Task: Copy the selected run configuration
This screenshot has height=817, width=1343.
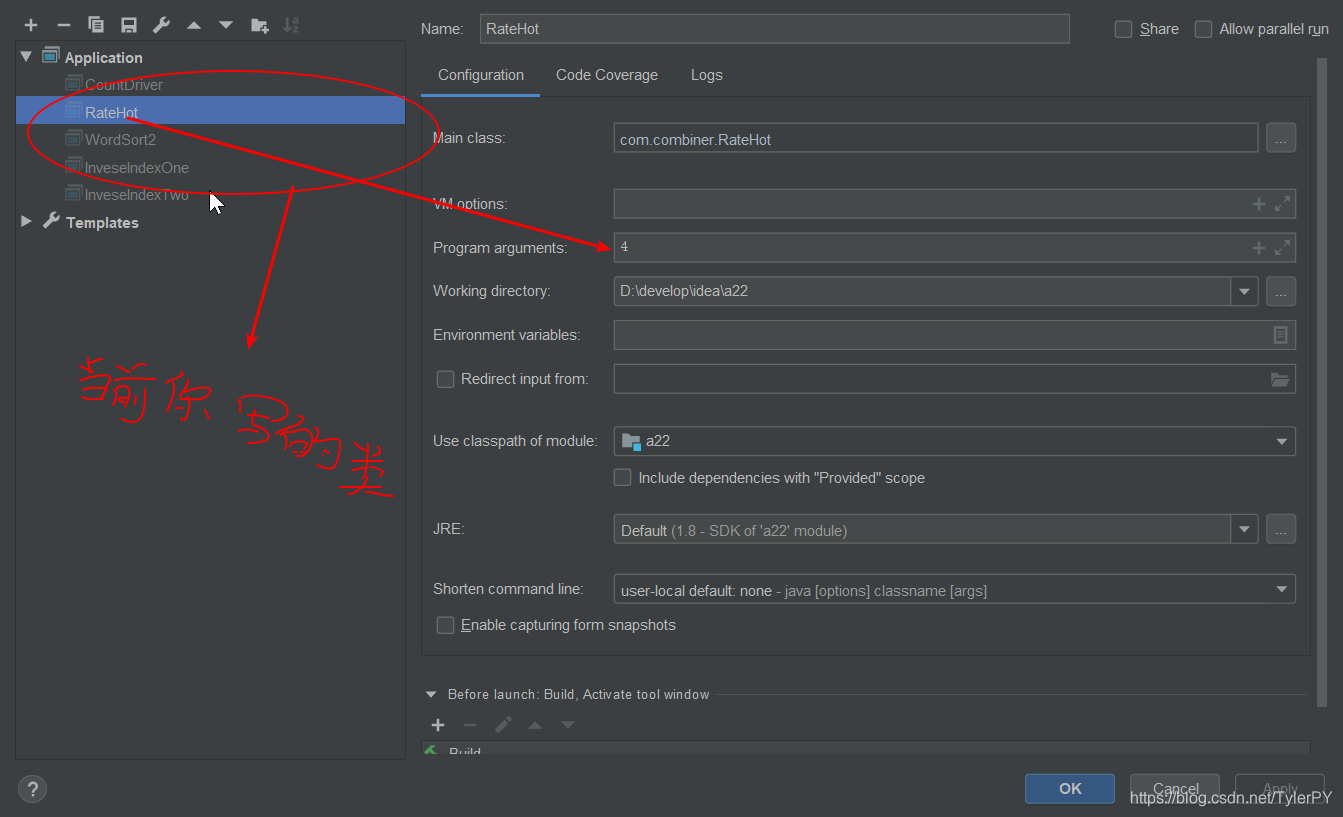Action: [96, 25]
